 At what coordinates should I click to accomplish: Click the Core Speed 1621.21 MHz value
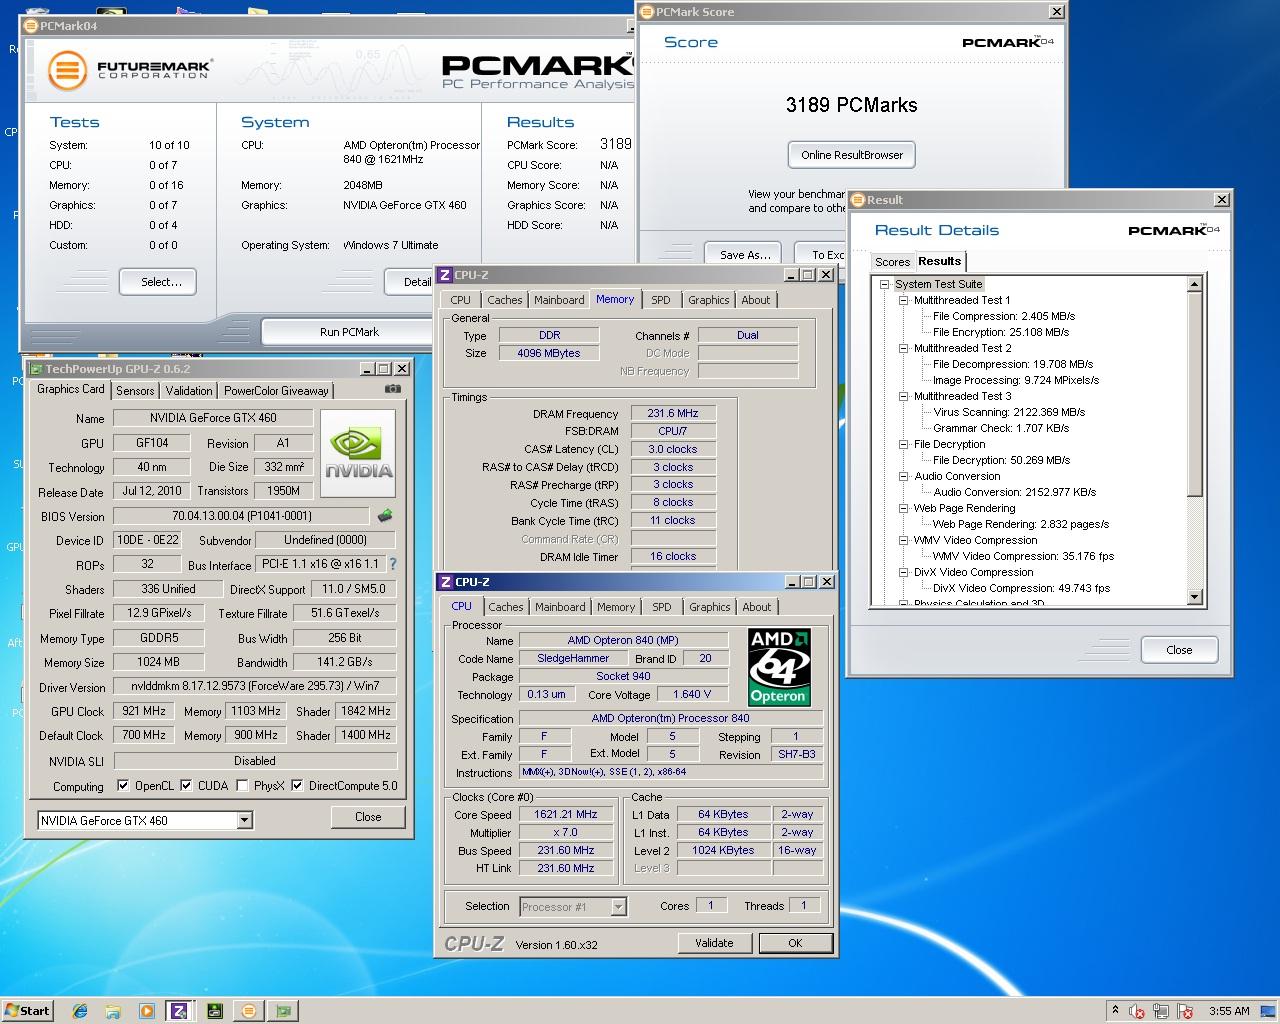tap(566, 814)
